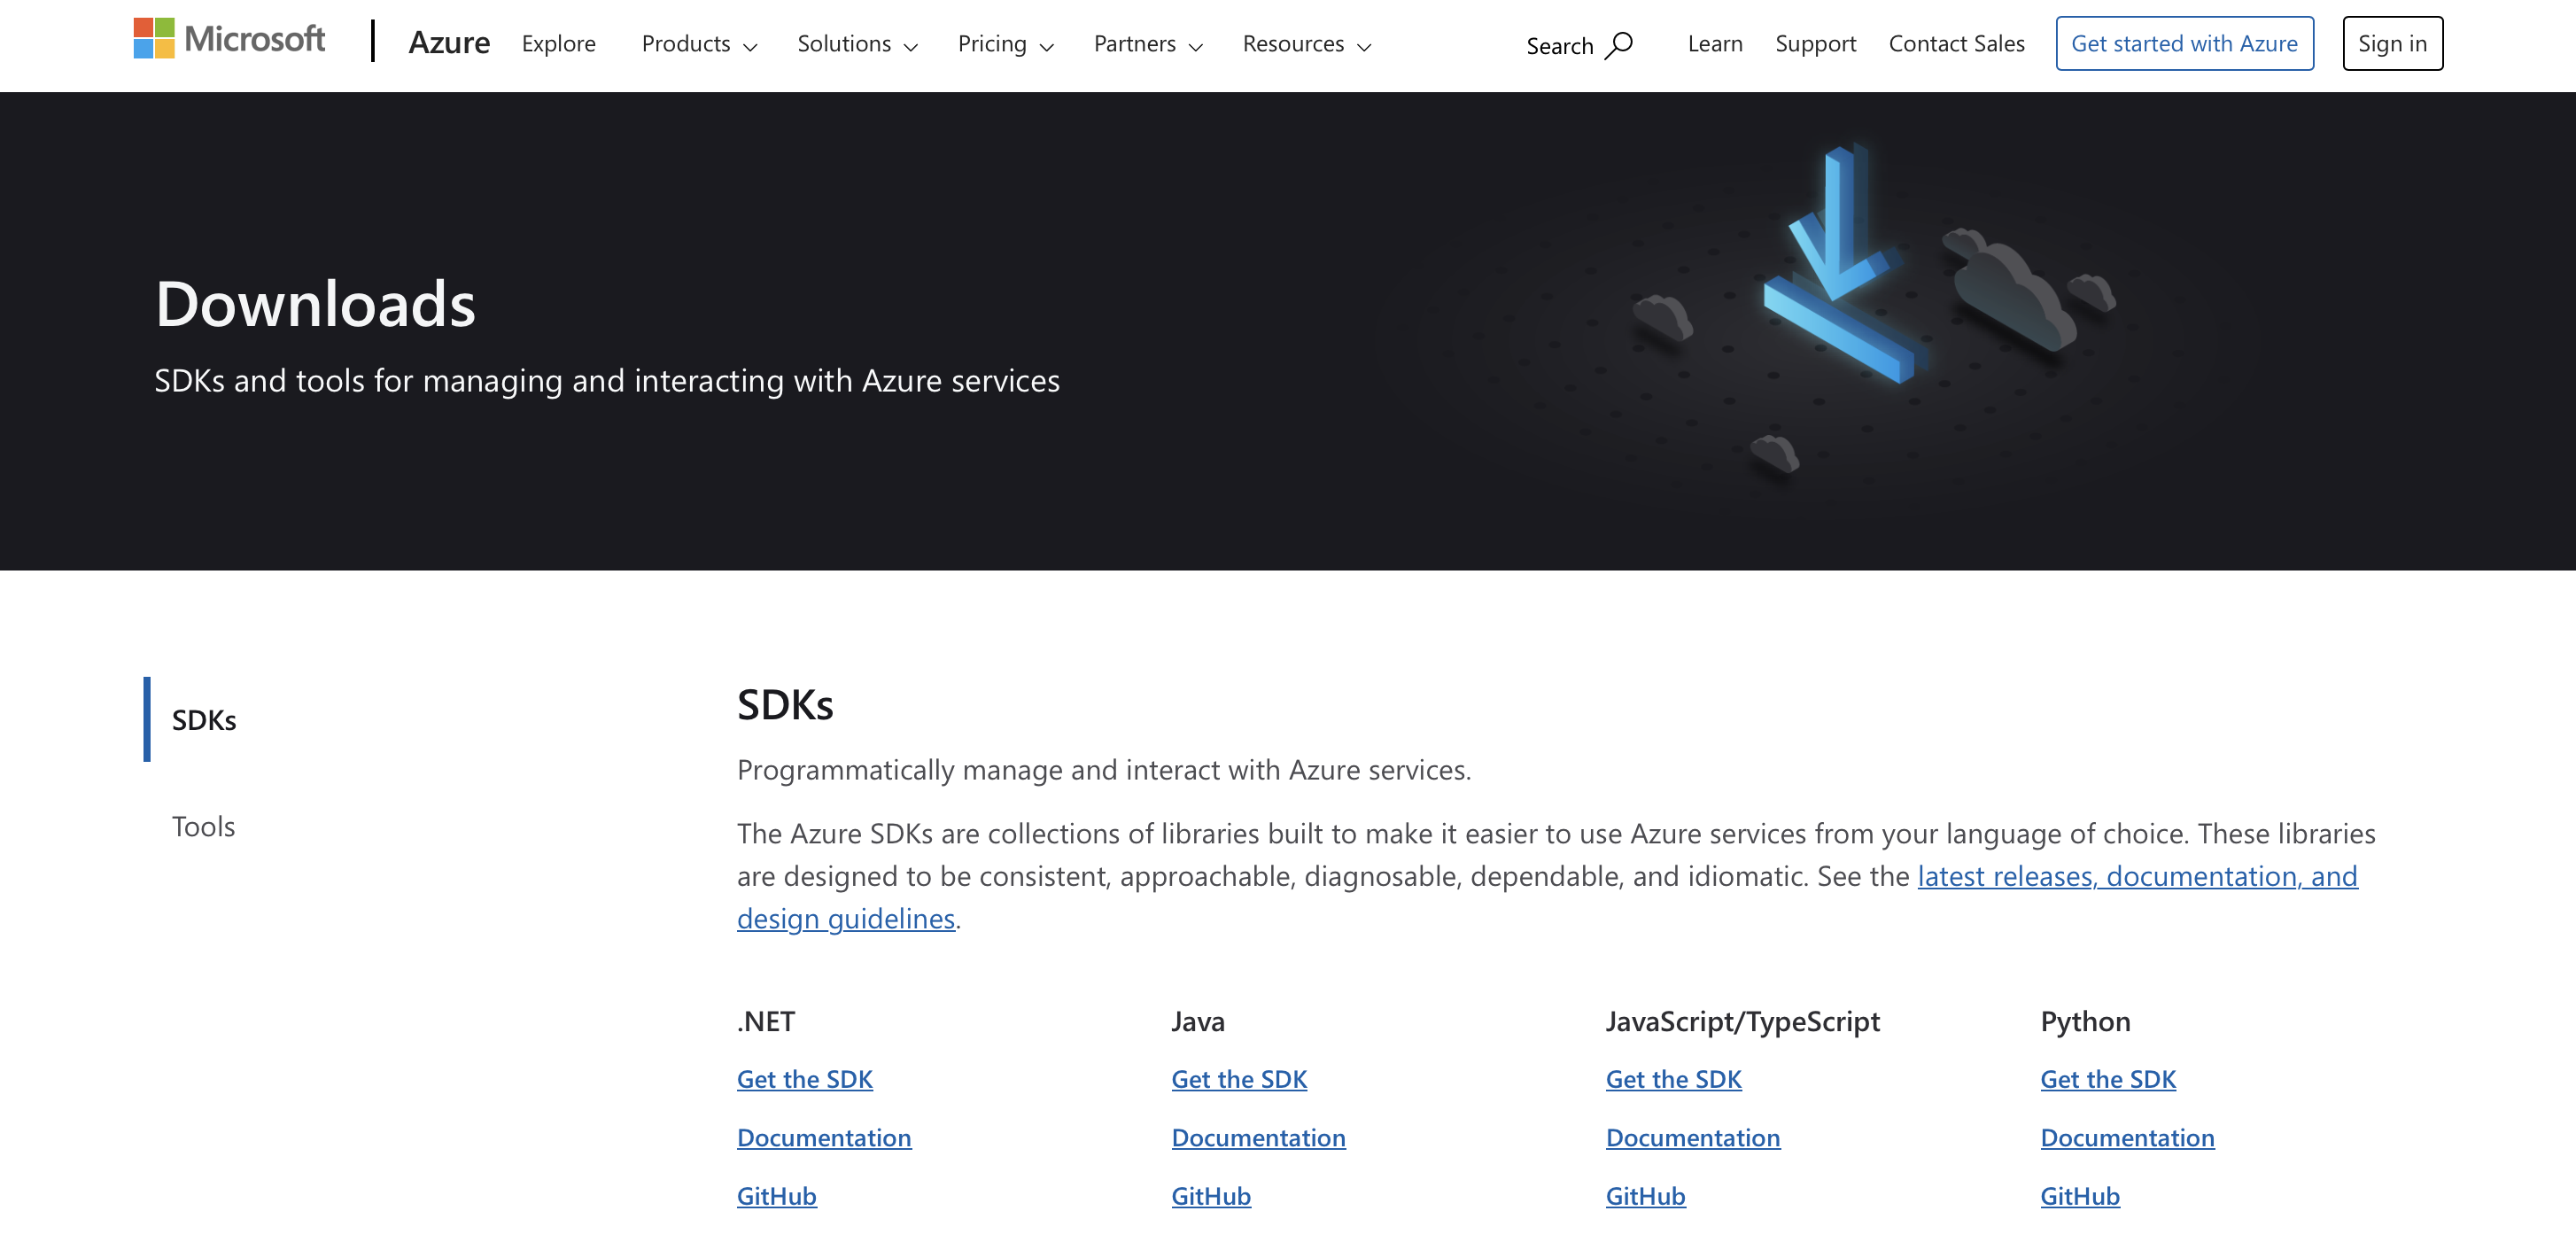Get the SDK for Python

click(2108, 1079)
